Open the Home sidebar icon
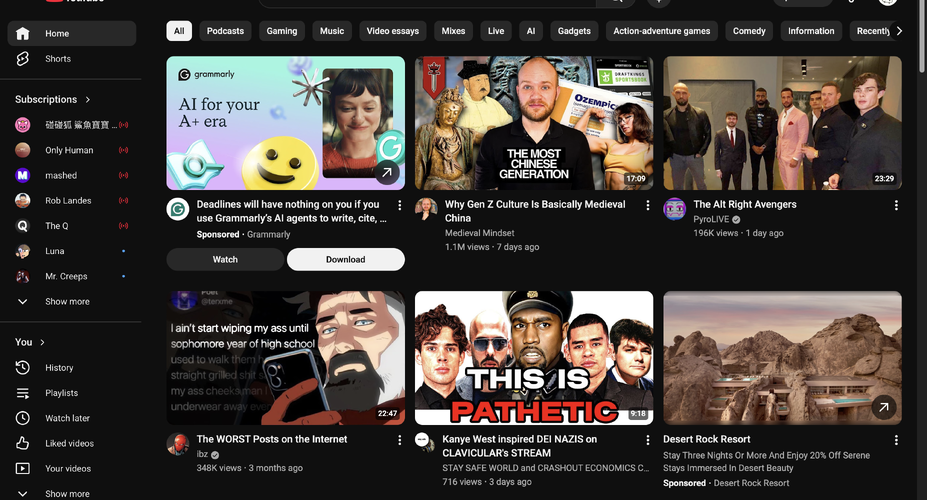This screenshot has width=927, height=500. click(x=22, y=34)
